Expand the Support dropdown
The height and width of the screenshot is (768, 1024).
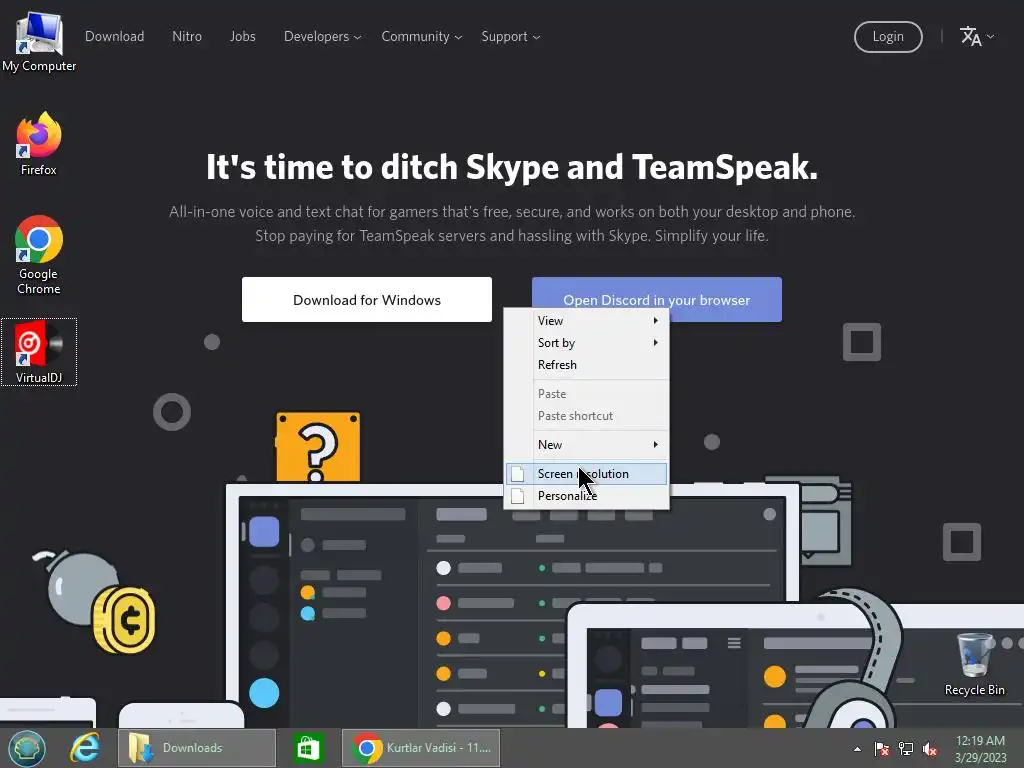tap(511, 37)
